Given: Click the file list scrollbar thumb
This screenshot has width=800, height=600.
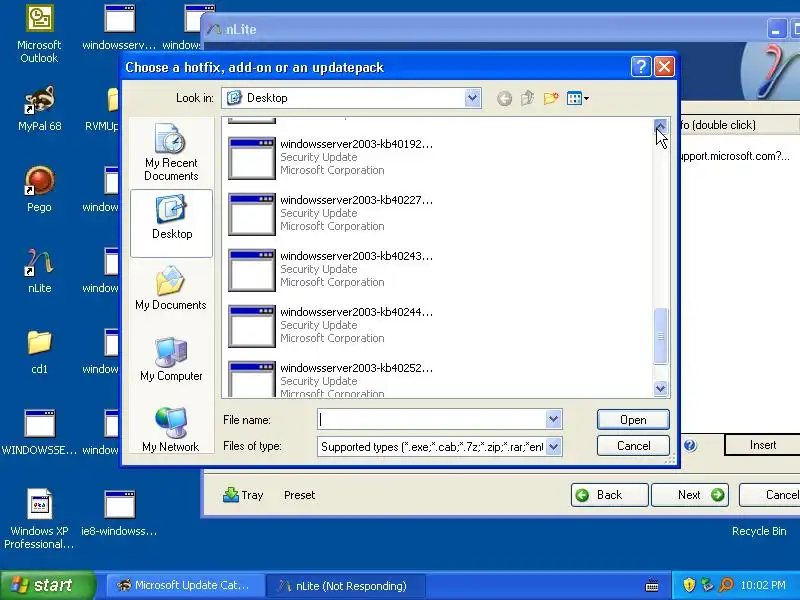Looking at the screenshot, I should pos(660,336).
